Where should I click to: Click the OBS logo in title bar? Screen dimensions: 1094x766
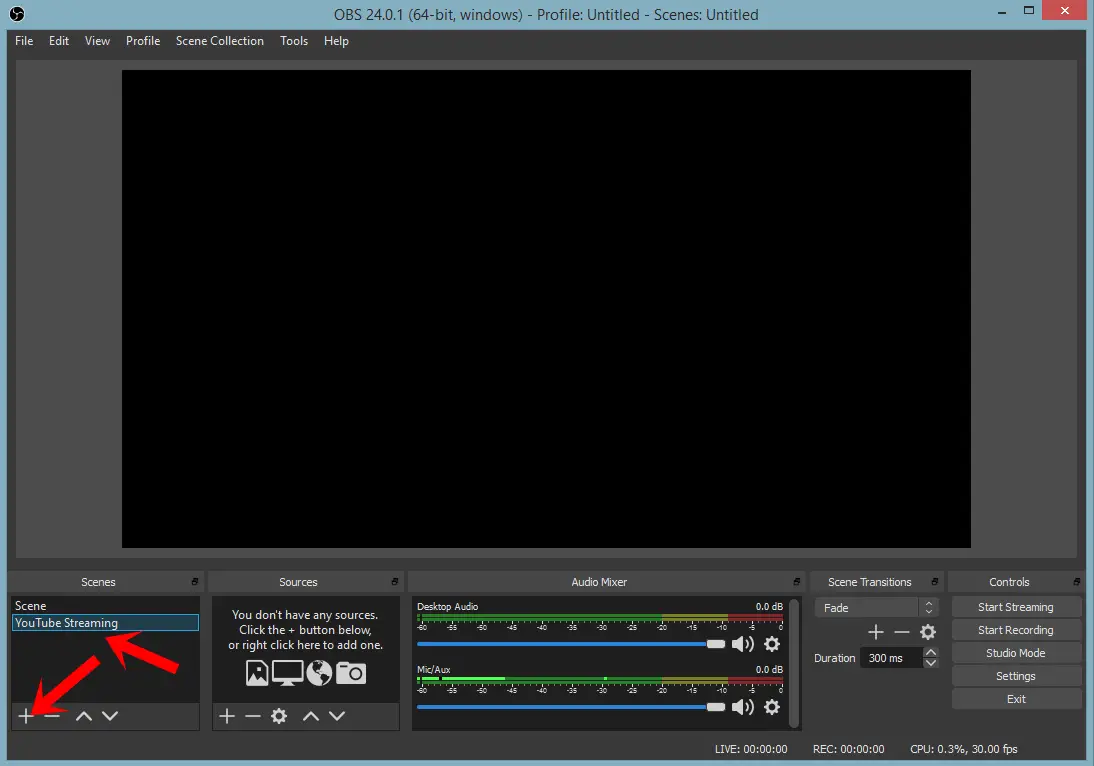(x=17, y=14)
